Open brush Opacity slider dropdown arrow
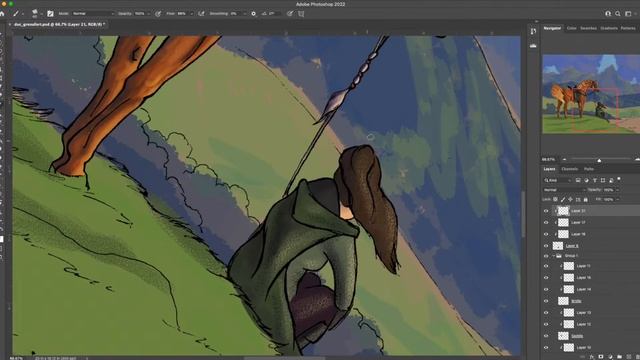This screenshot has width=640, height=360. coord(149,13)
